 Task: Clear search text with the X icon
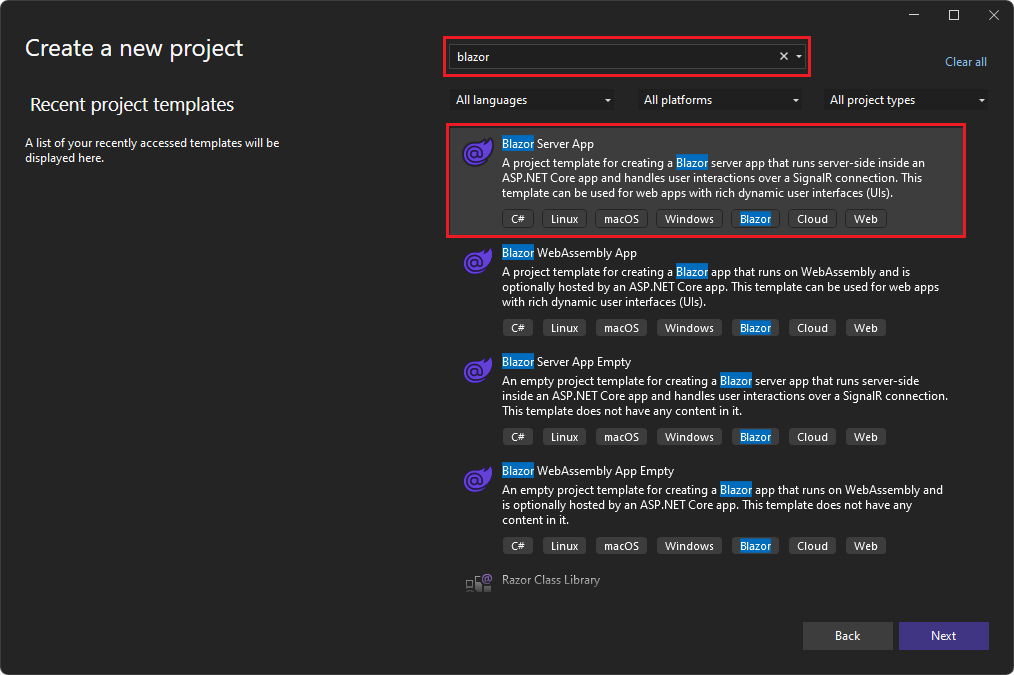coord(784,57)
